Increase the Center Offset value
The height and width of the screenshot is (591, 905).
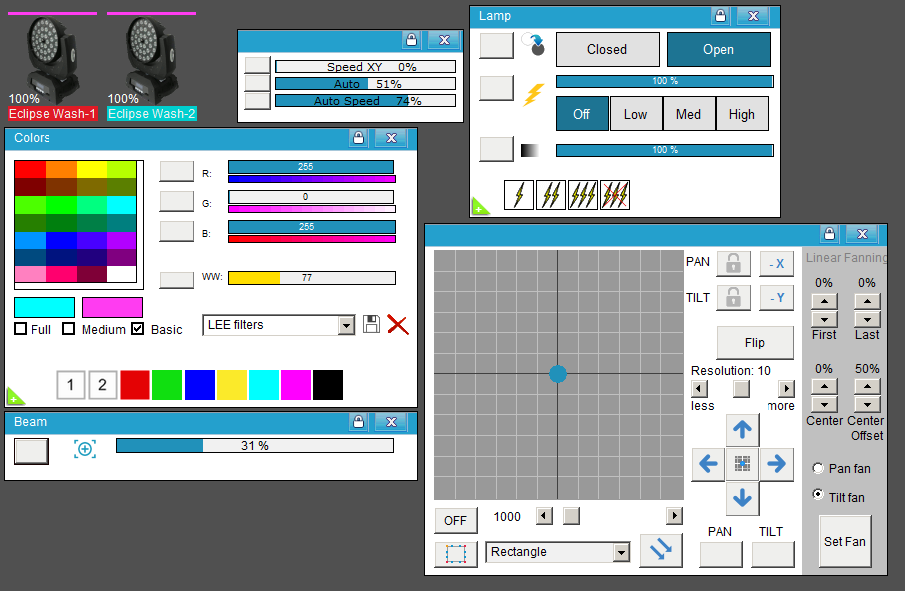[x=867, y=386]
